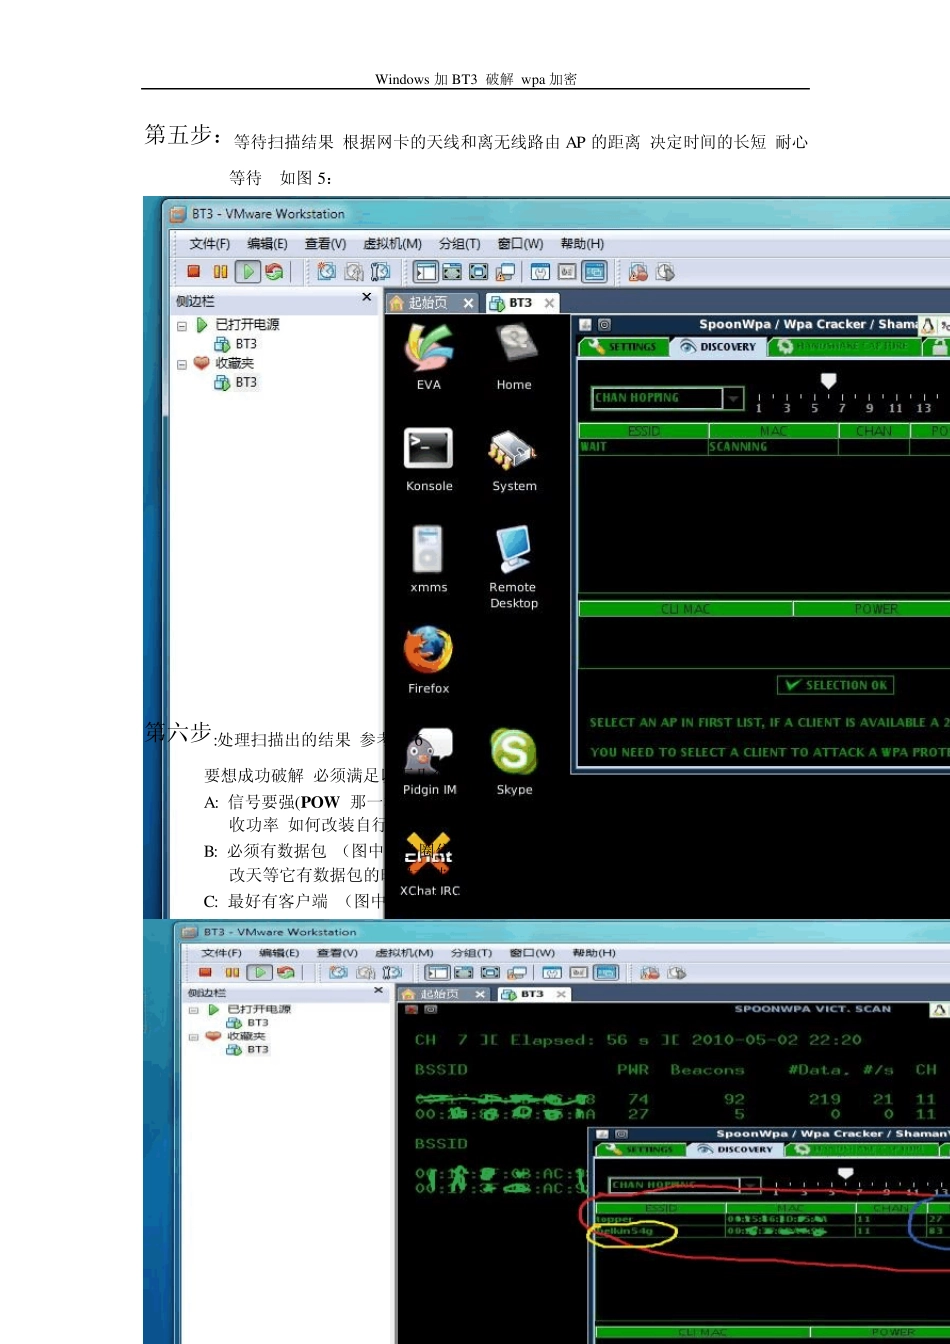Open Pidgin IM on the desktop
The image size is (950, 1344).
(x=429, y=762)
